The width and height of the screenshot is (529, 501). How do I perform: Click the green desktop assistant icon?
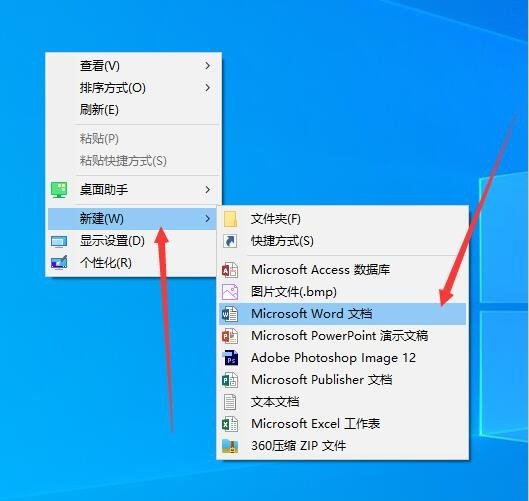click(x=59, y=190)
